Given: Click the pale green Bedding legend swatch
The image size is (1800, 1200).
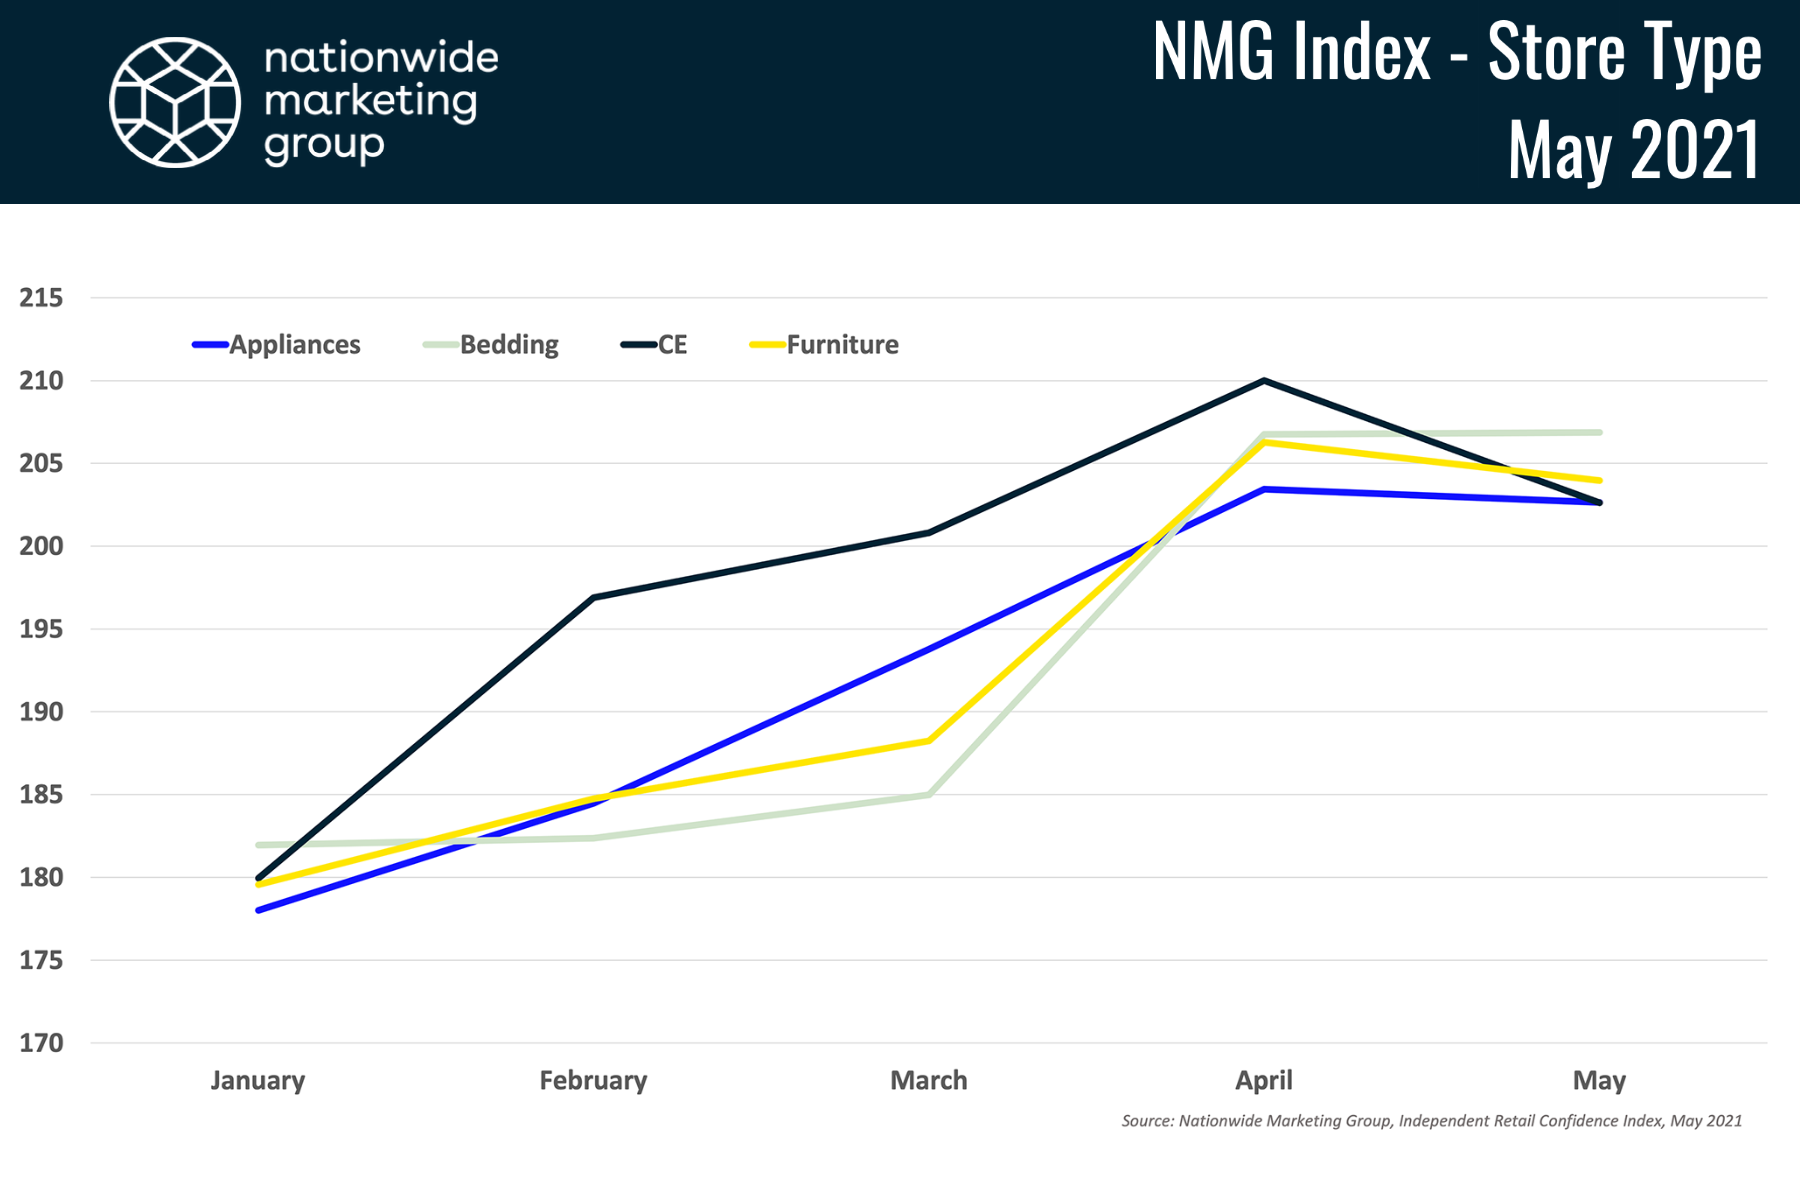Looking at the screenshot, I should [x=440, y=345].
